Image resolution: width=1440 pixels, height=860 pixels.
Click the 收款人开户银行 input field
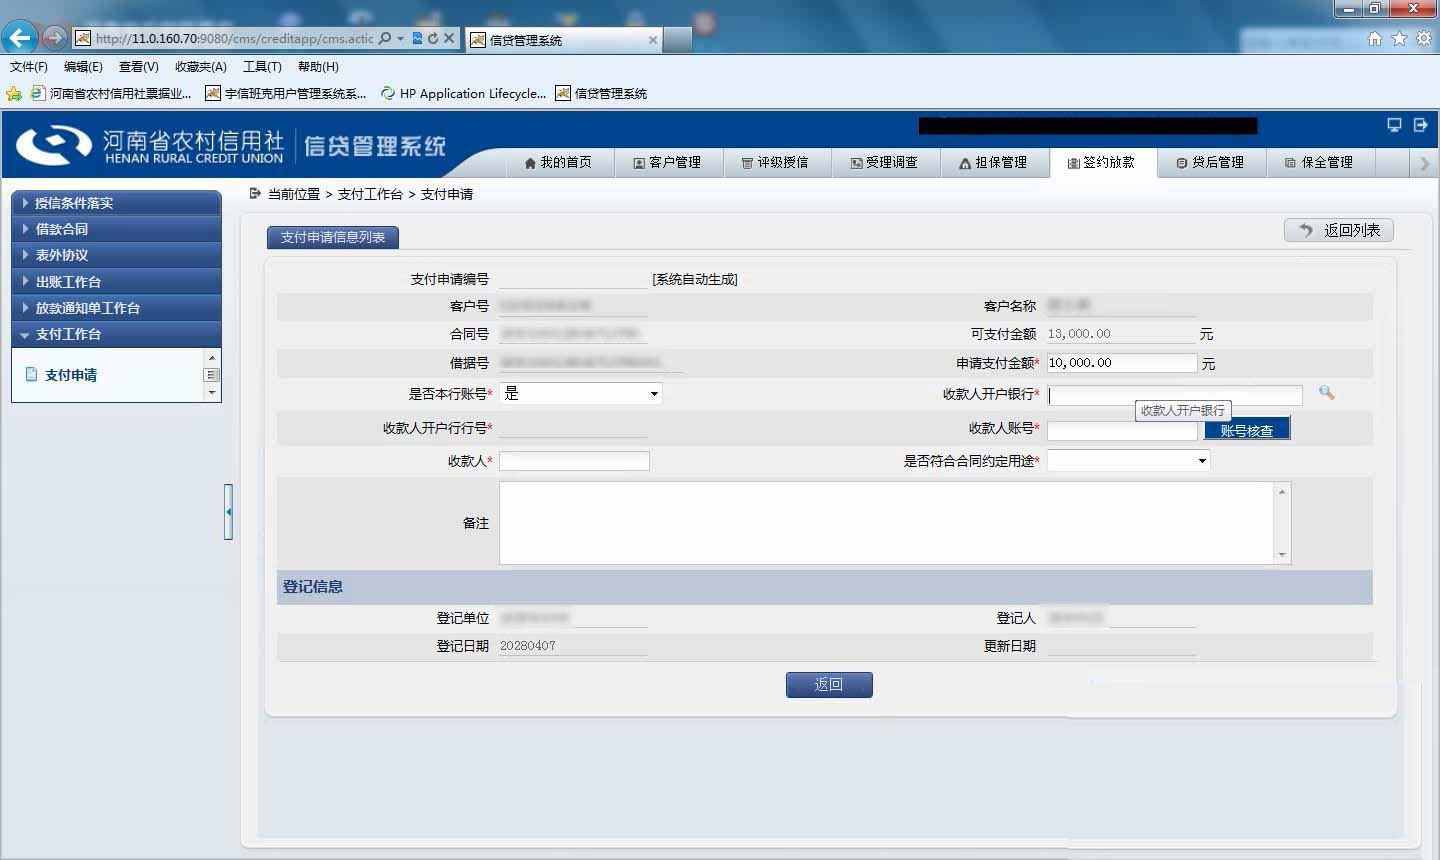tap(1175, 394)
